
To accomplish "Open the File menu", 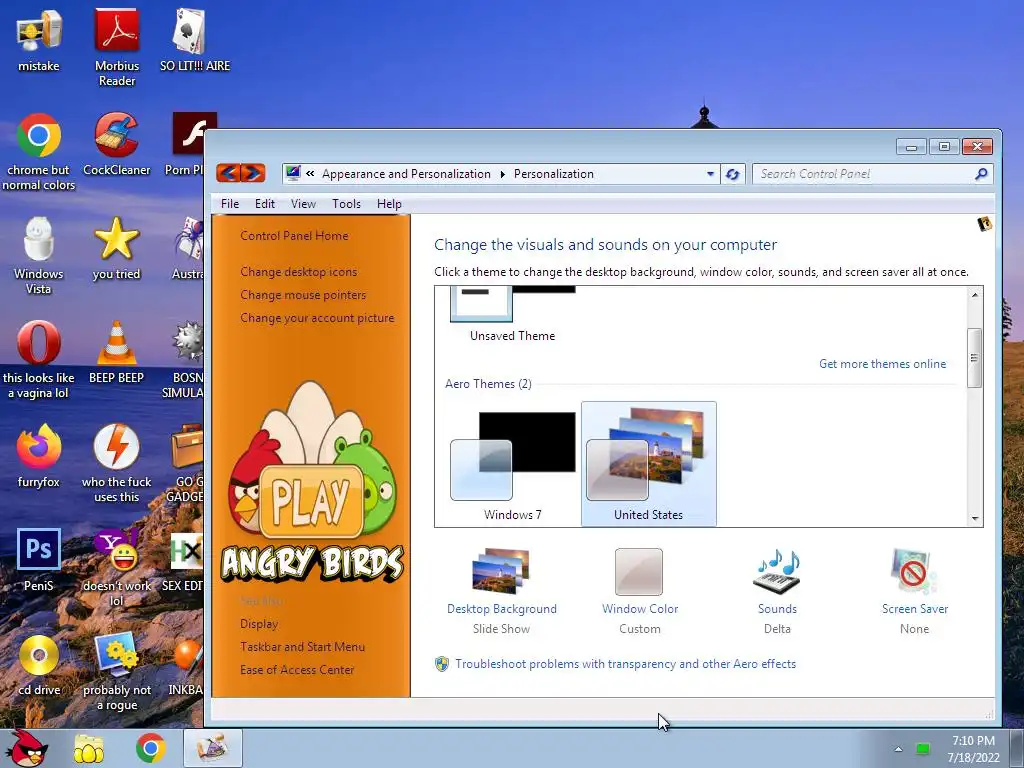I will pos(230,204).
